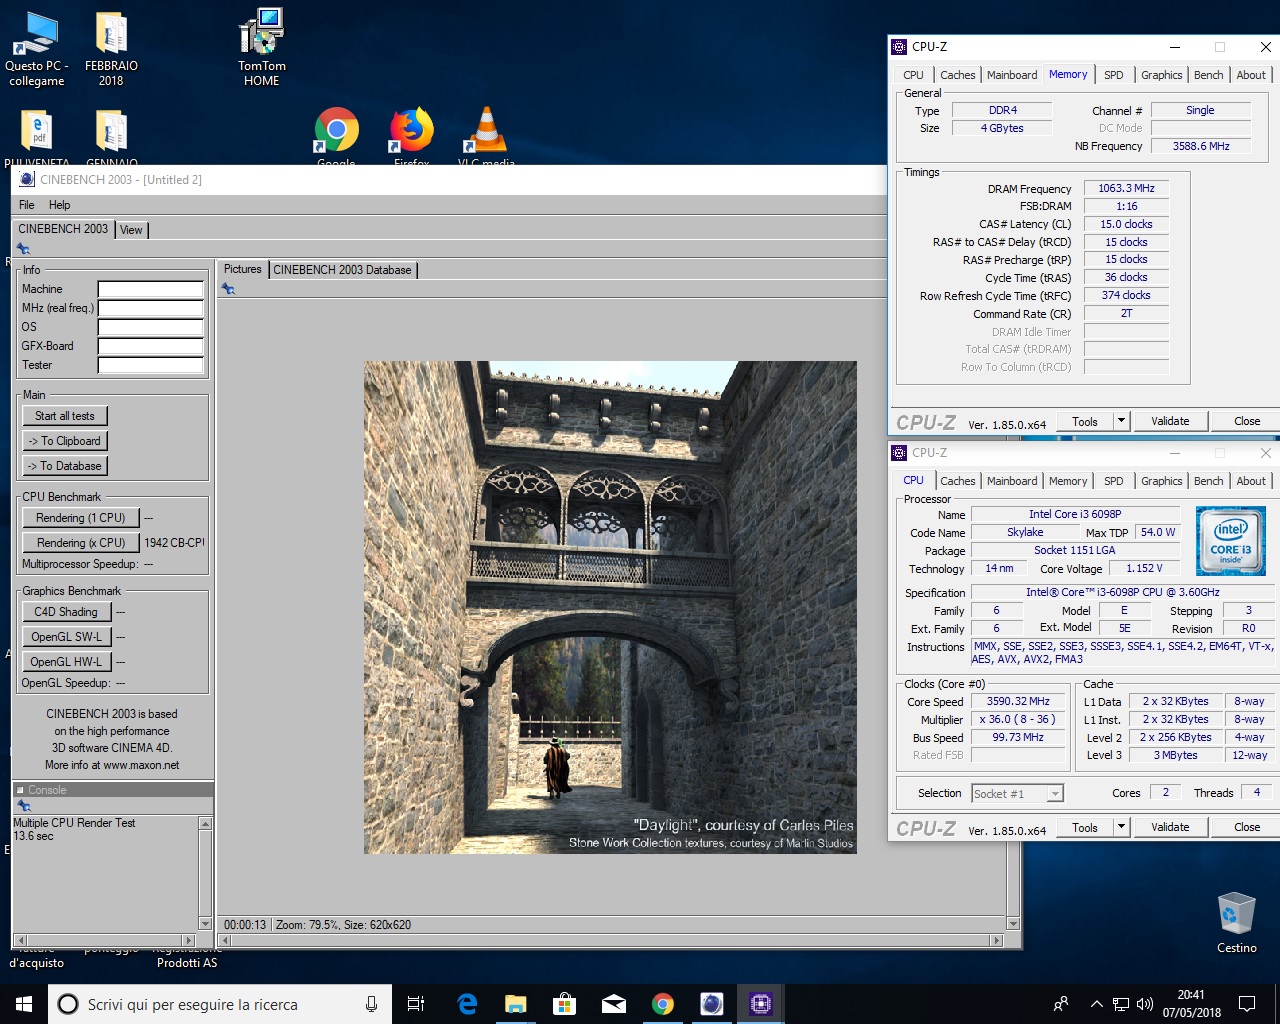Switch to CPU-Z taskbar icon

coord(761,1004)
